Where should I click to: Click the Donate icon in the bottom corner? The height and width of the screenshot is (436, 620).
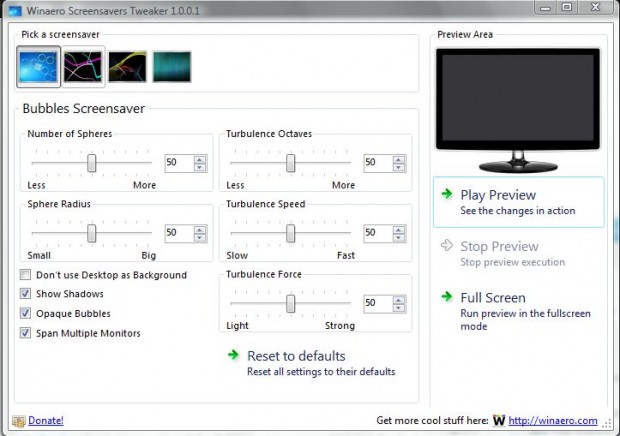(x=17, y=421)
